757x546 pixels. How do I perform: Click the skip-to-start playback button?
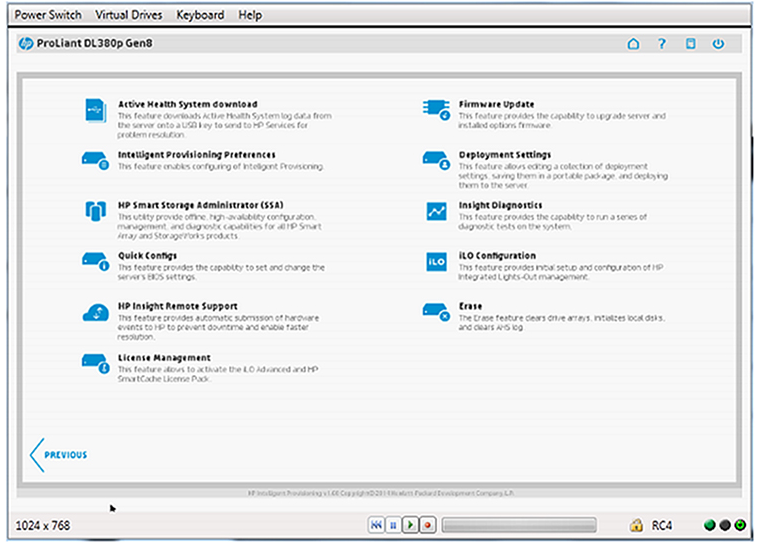point(376,525)
